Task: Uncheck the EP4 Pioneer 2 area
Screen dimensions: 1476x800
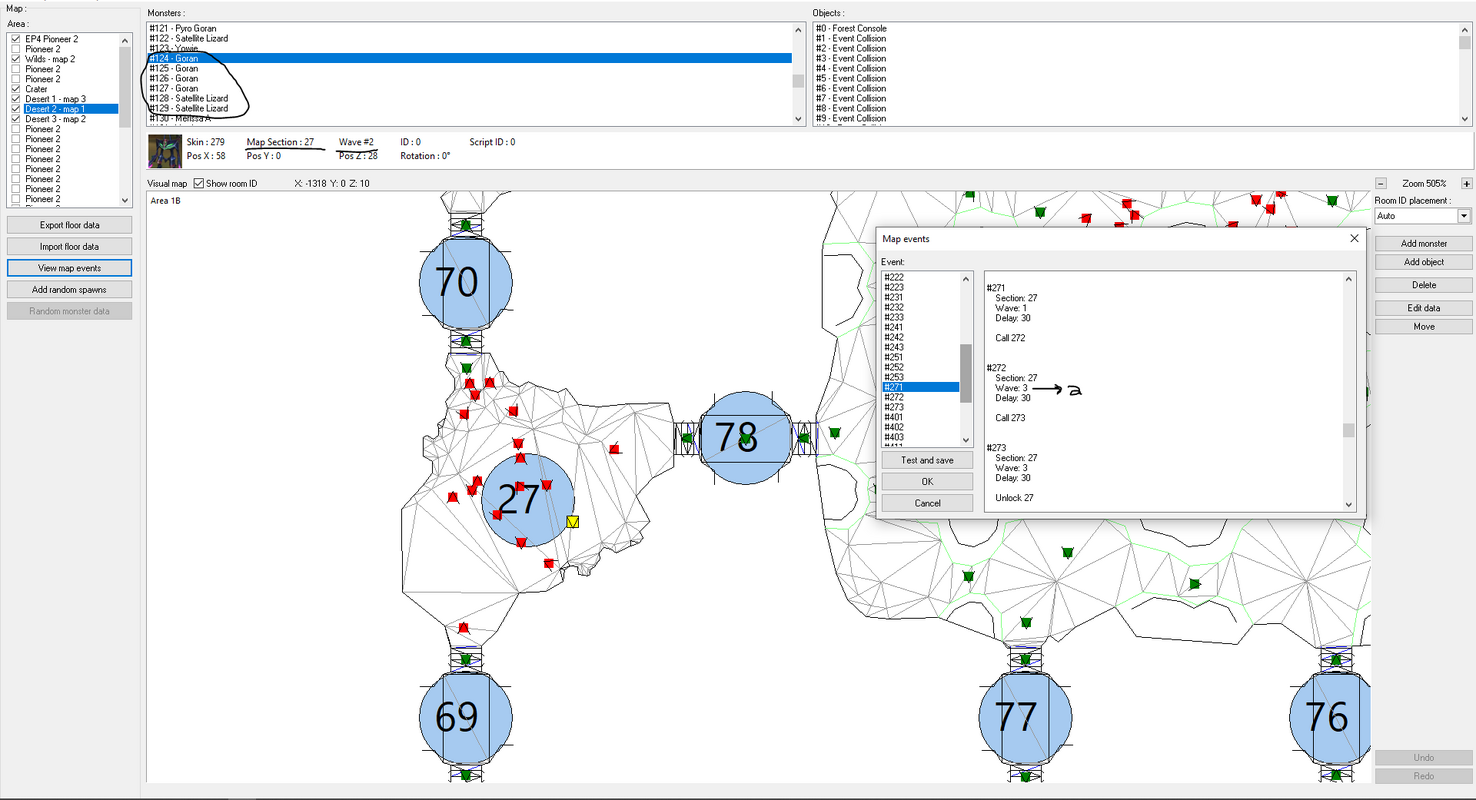Action: [15, 39]
